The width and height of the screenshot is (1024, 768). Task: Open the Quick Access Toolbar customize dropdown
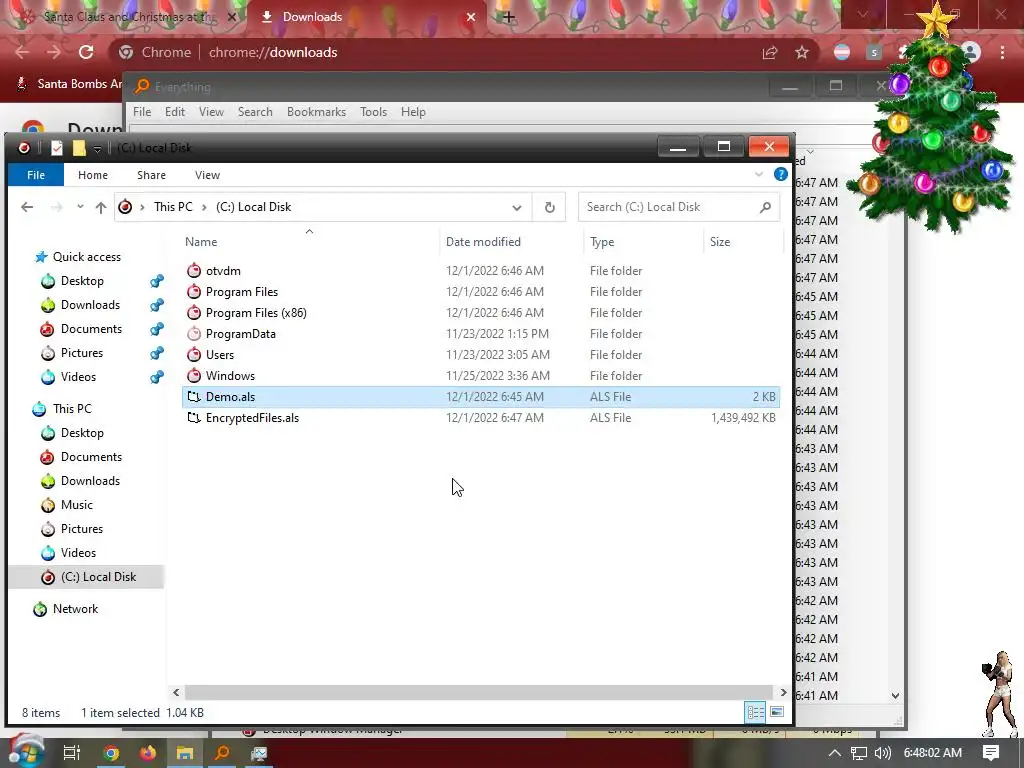97,149
